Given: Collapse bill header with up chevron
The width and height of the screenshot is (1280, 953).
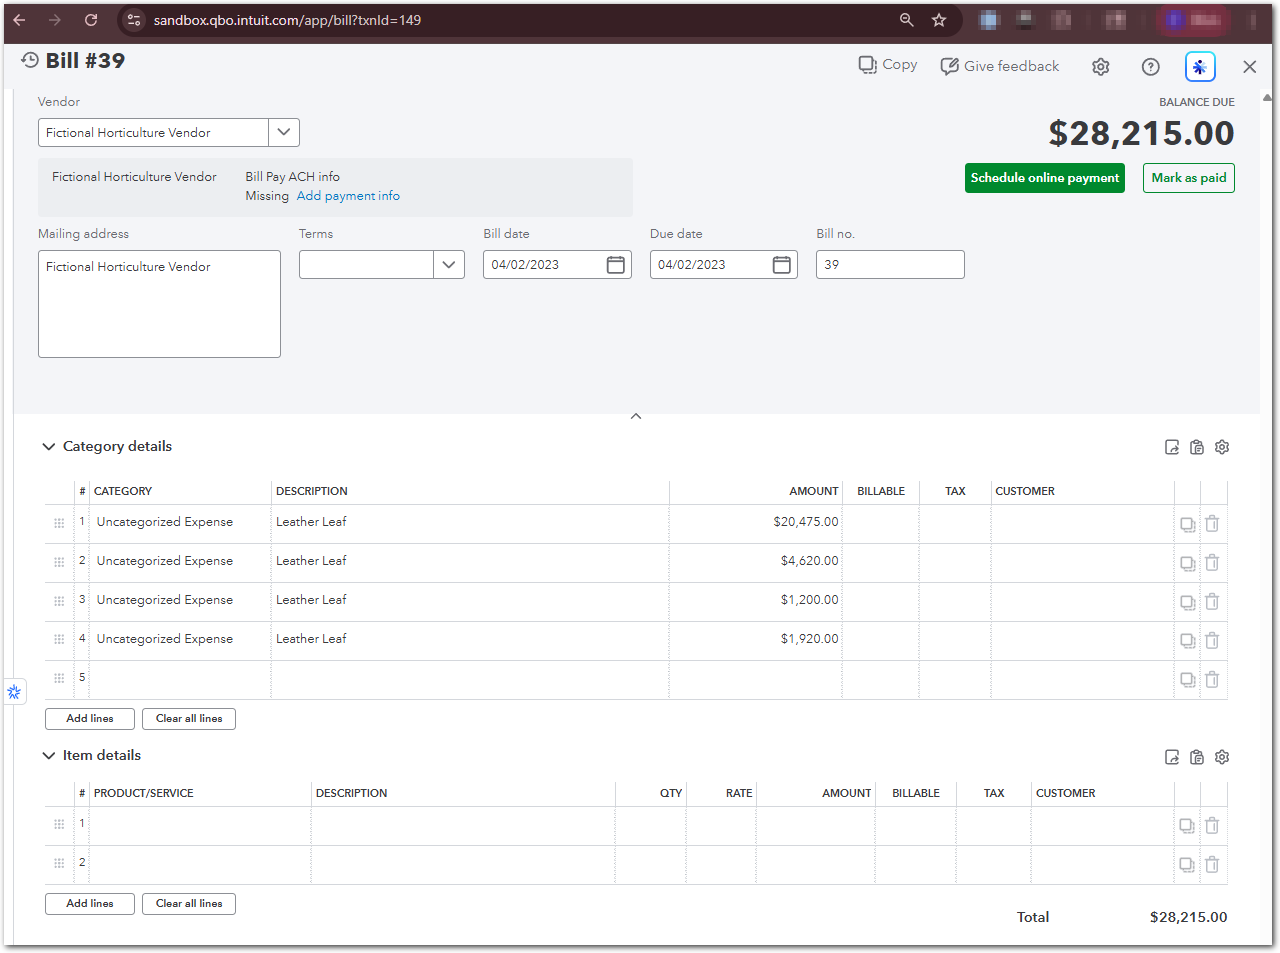Looking at the screenshot, I should click(x=636, y=416).
